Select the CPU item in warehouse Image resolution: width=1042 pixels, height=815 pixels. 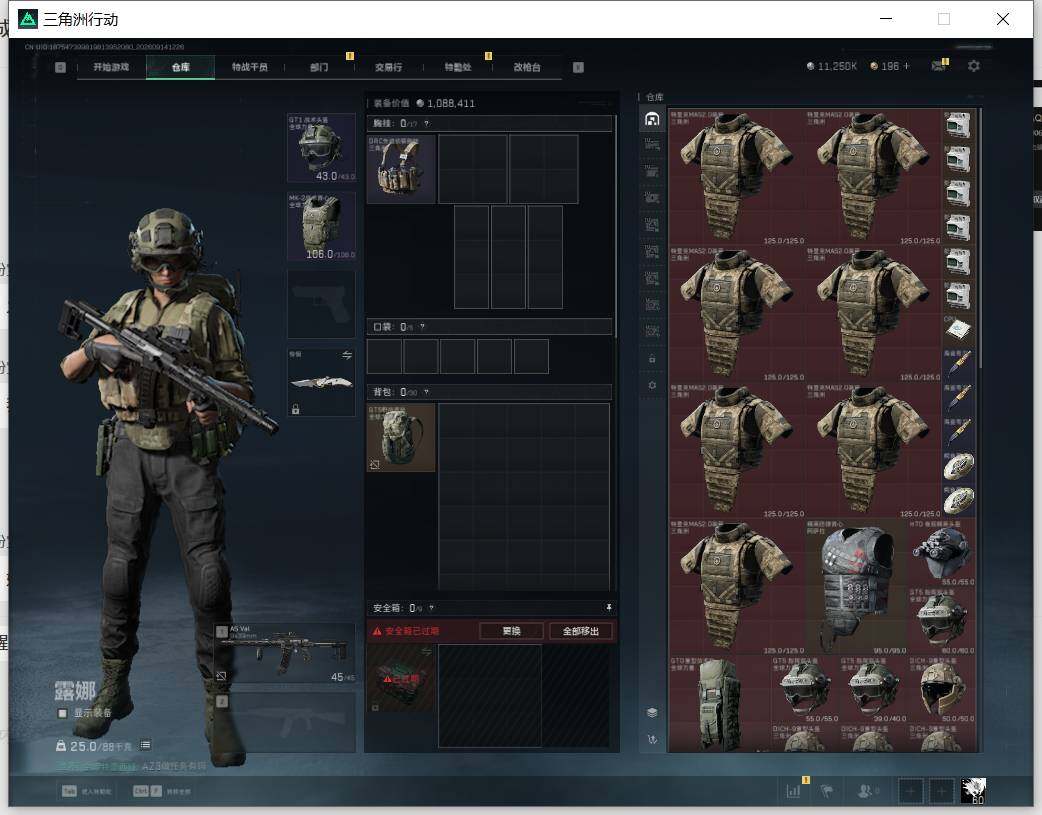coord(958,330)
